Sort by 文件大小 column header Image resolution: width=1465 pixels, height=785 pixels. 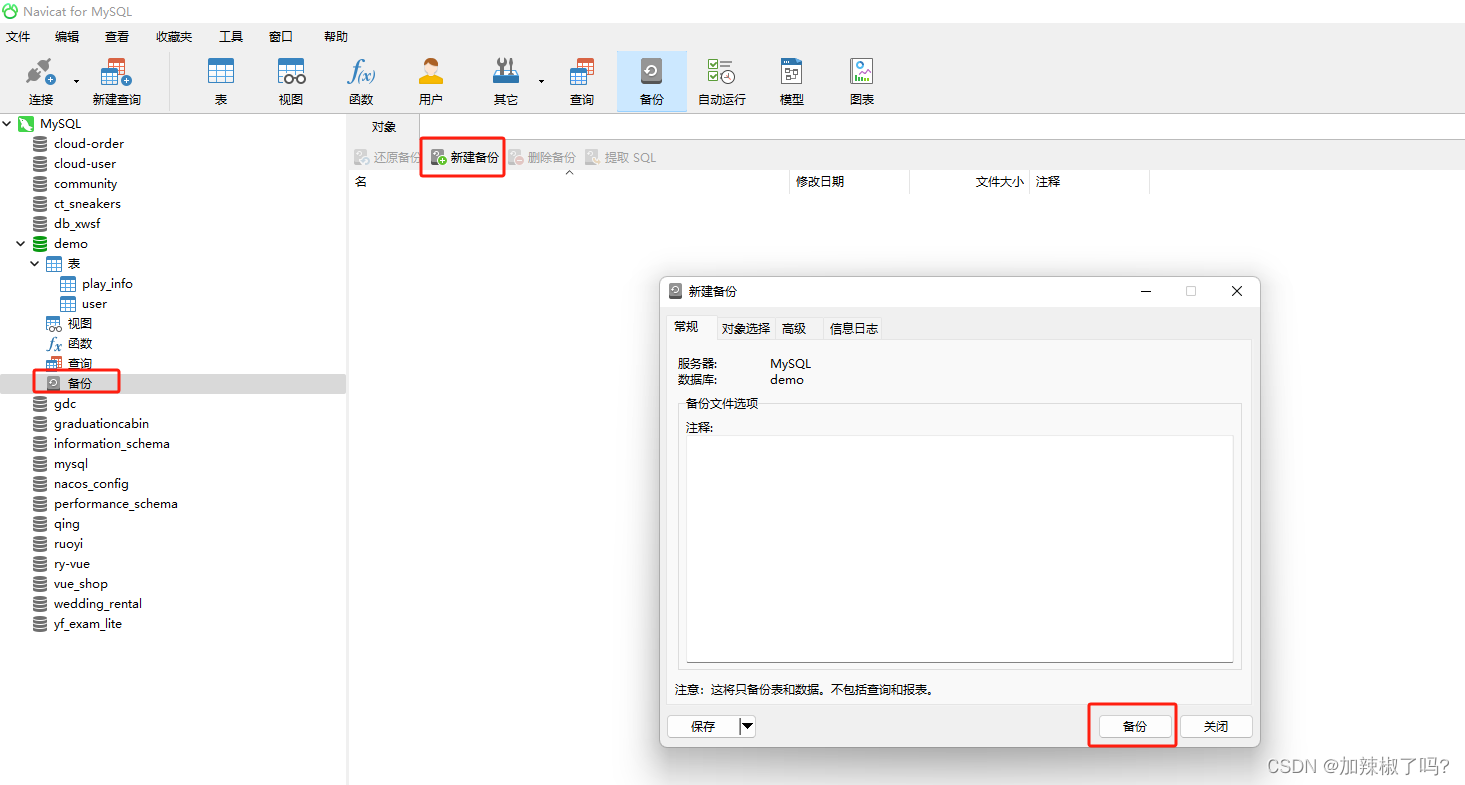(x=969, y=182)
